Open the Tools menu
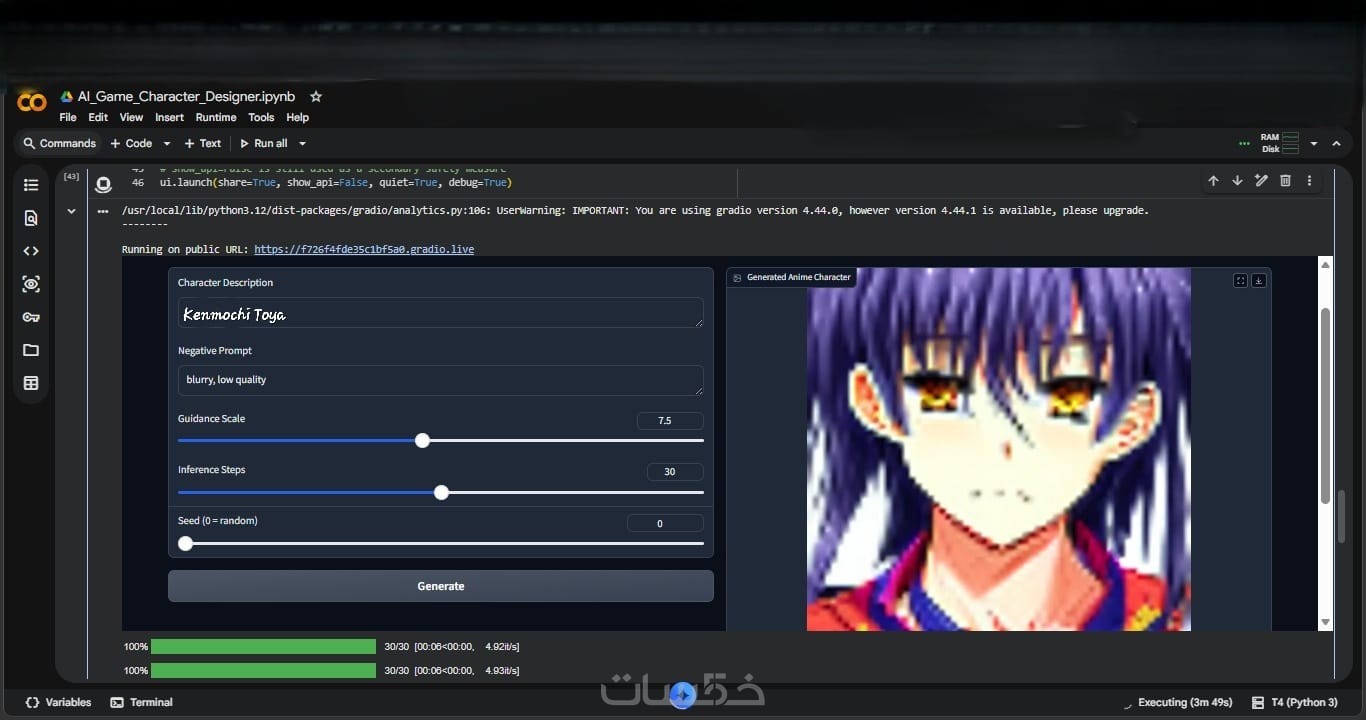Viewport: 1366px width, 720px height. click(261, 117)
